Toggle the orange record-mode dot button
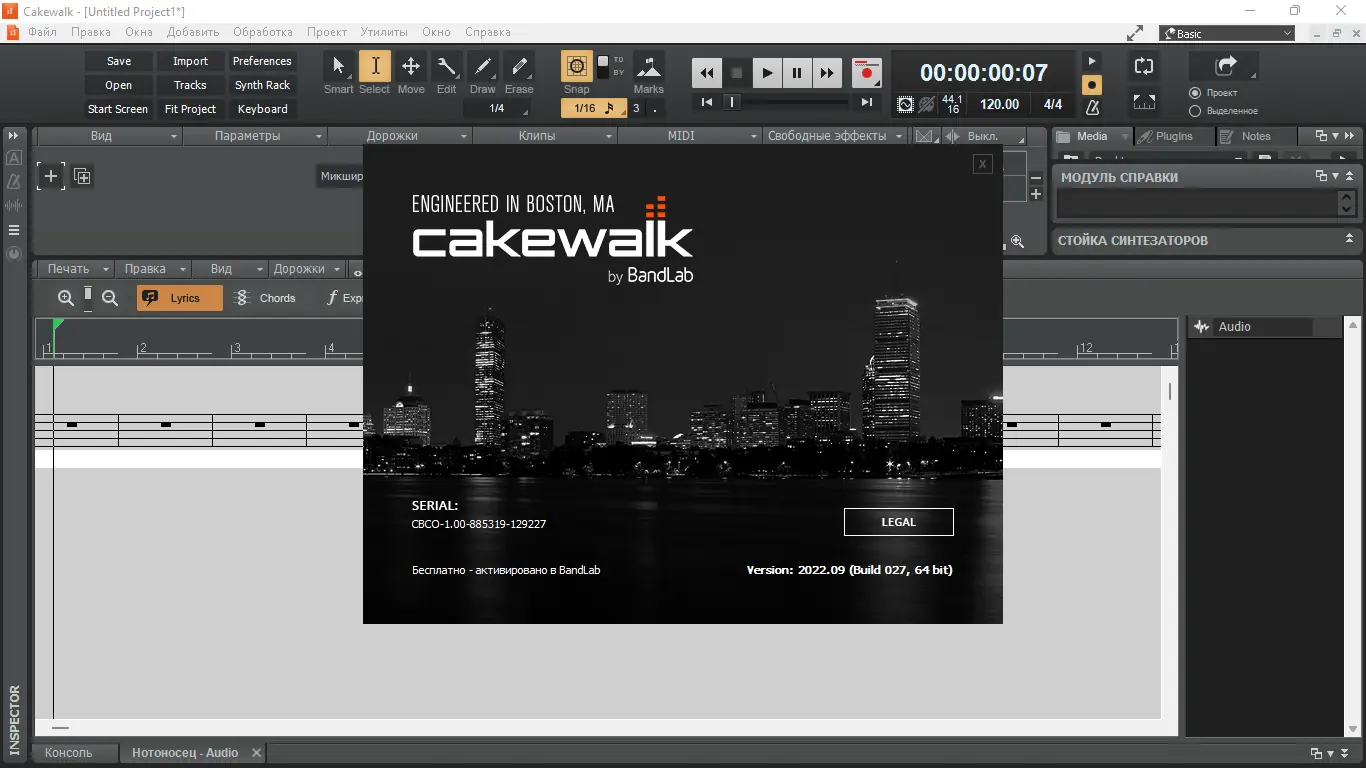This screenshot has width=1366, height=768. [1093, 85]
